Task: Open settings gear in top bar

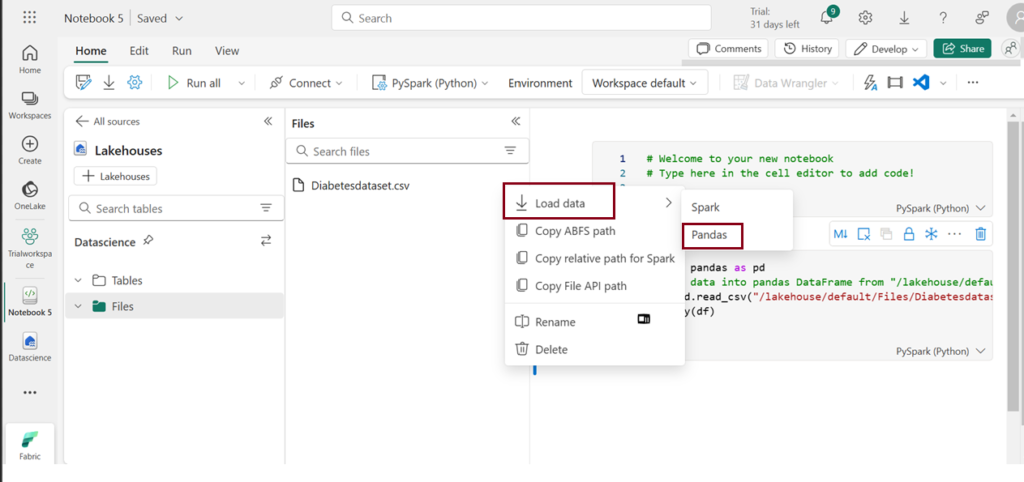Action: coord(865,18)
